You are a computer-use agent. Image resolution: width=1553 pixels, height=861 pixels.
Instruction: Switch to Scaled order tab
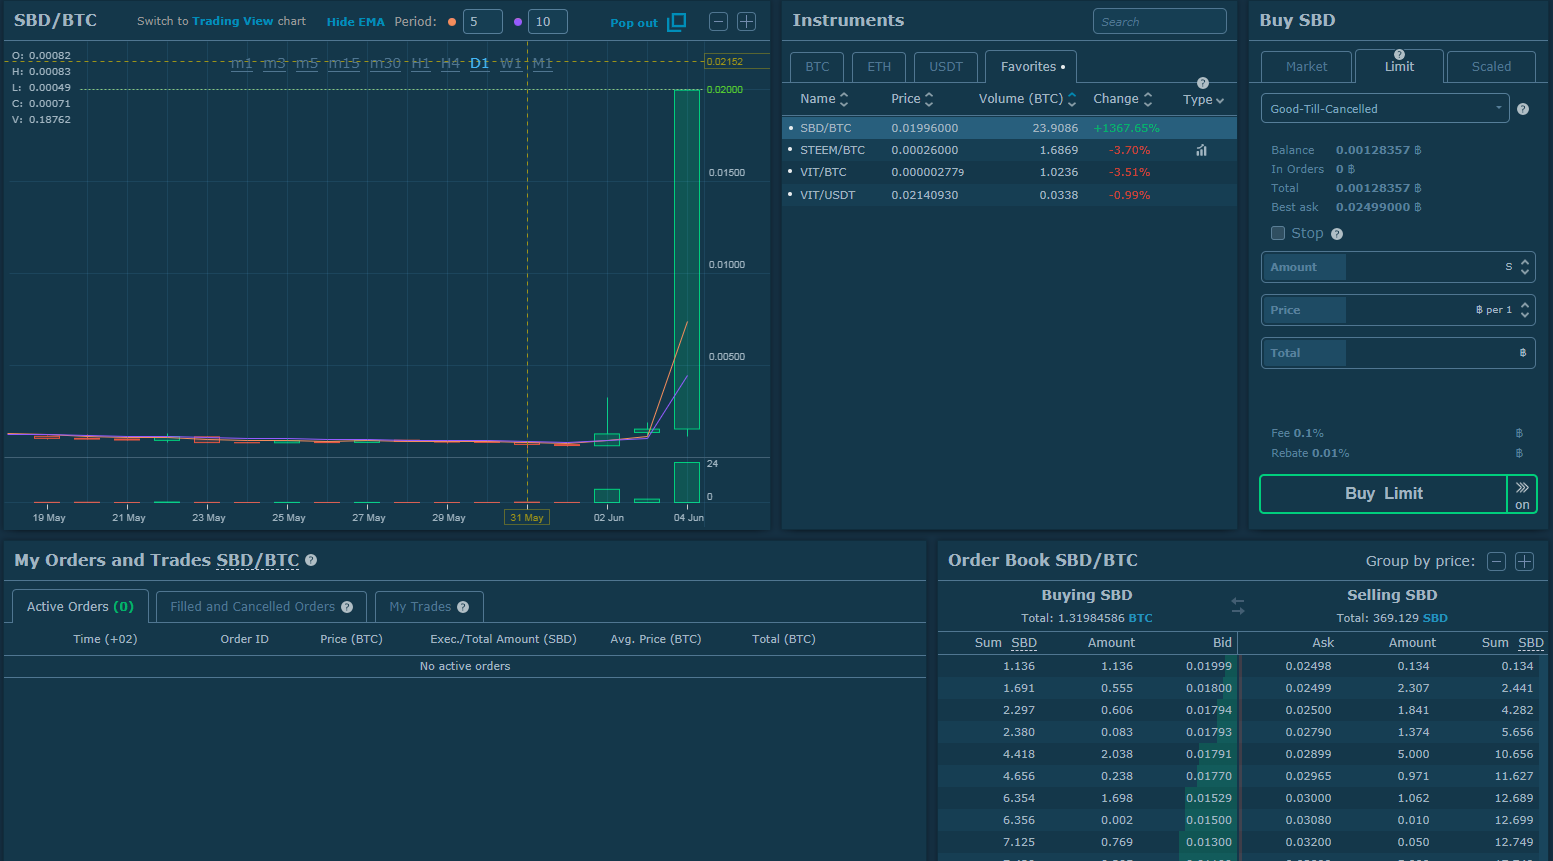coord(1491,67)
